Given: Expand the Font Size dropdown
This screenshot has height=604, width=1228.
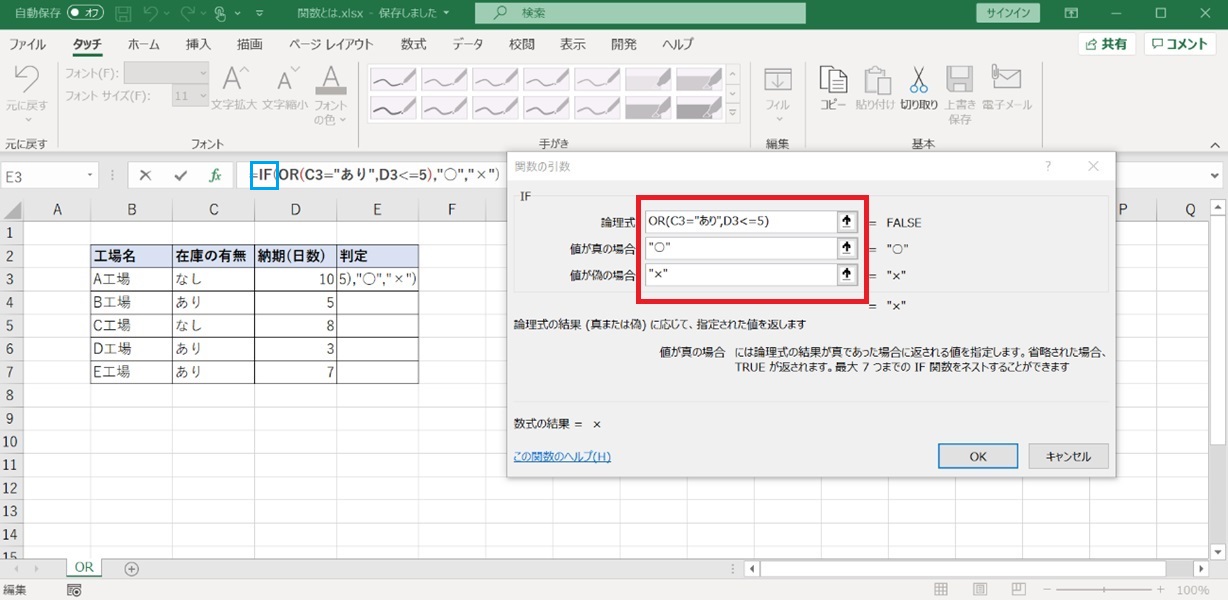Looking at the screenshot, I should (203, 96).
